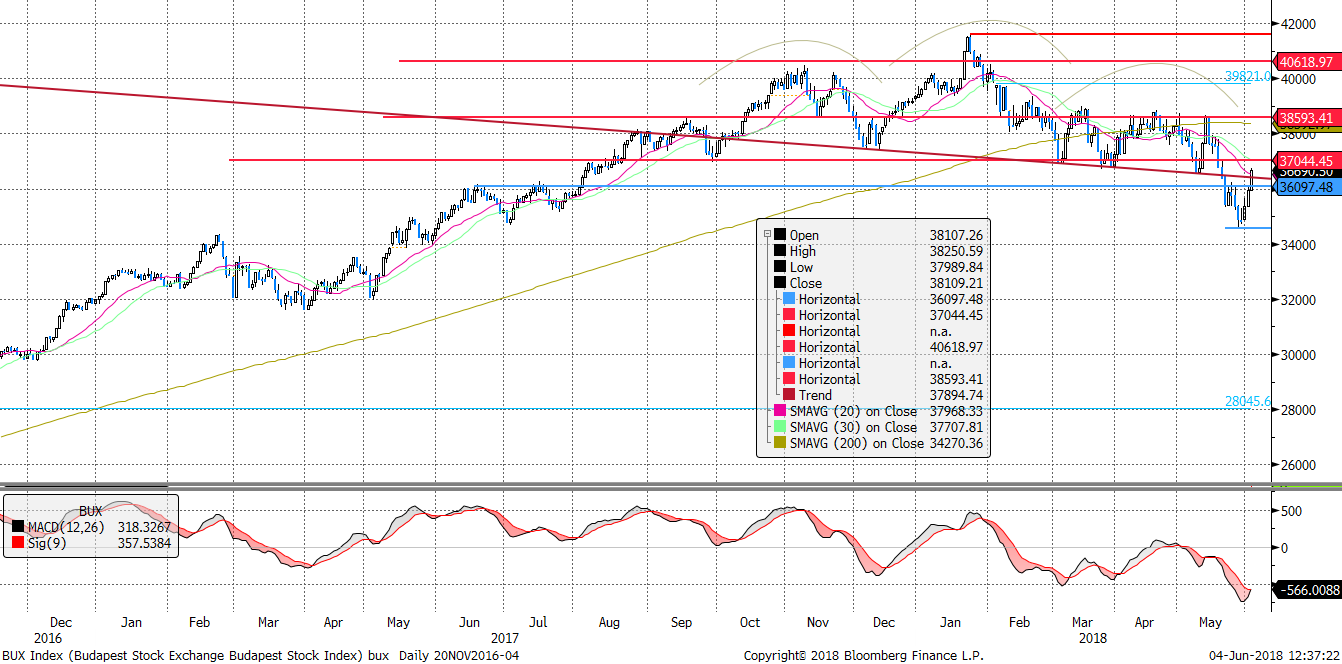1342x664 pixels.
Task: Click red 38593.41 price tag on axis
Action: pos(1306,118)
